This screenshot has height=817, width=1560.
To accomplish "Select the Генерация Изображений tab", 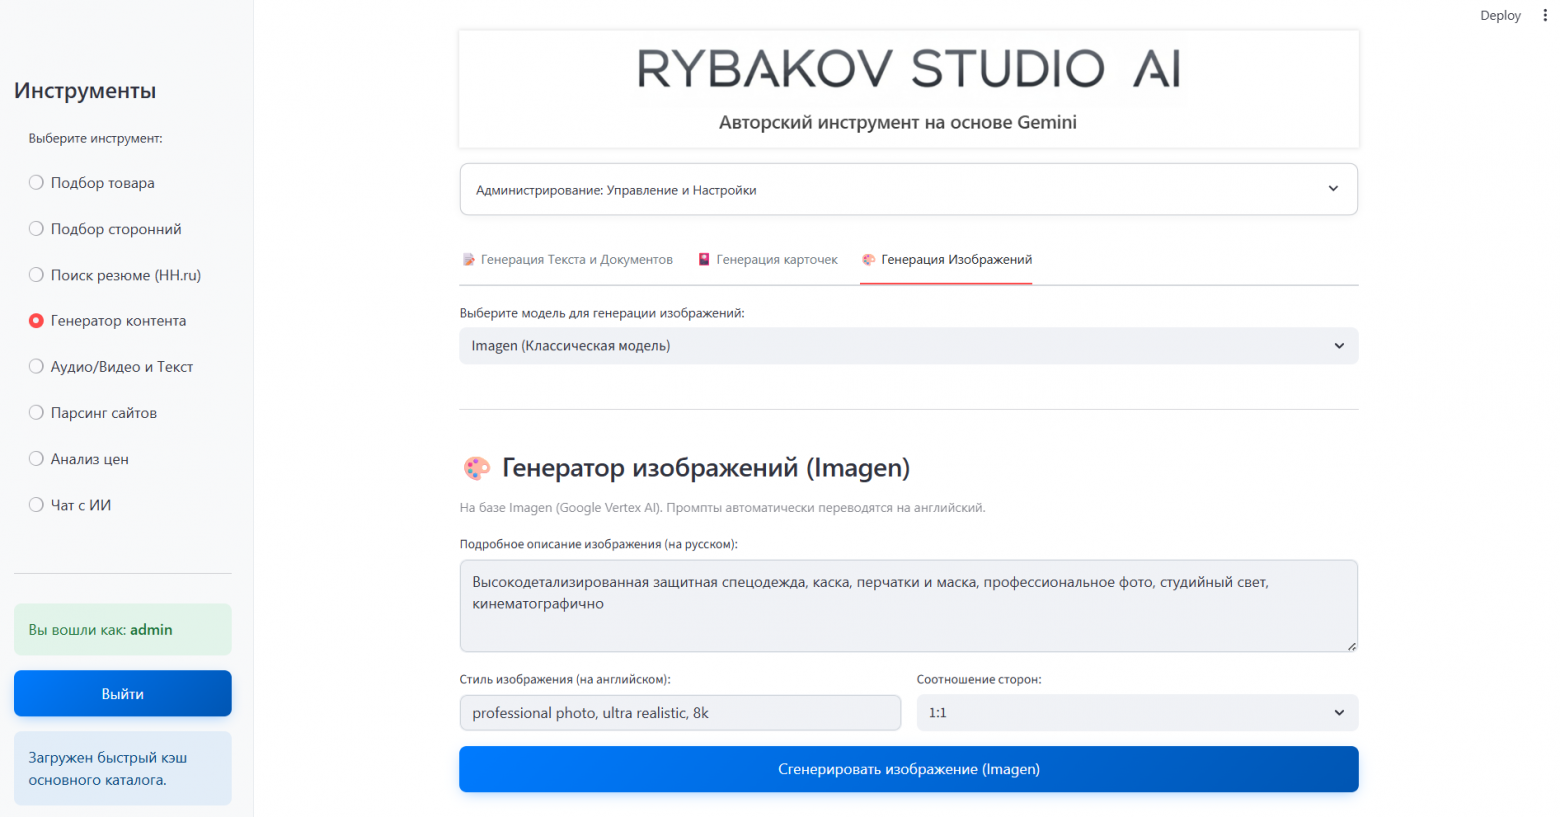I will (x=946, y=260).
